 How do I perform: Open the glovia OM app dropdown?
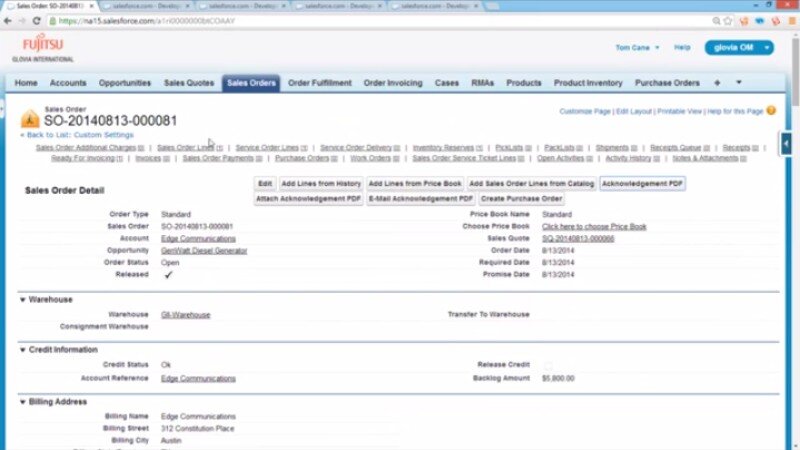[739, 47]
